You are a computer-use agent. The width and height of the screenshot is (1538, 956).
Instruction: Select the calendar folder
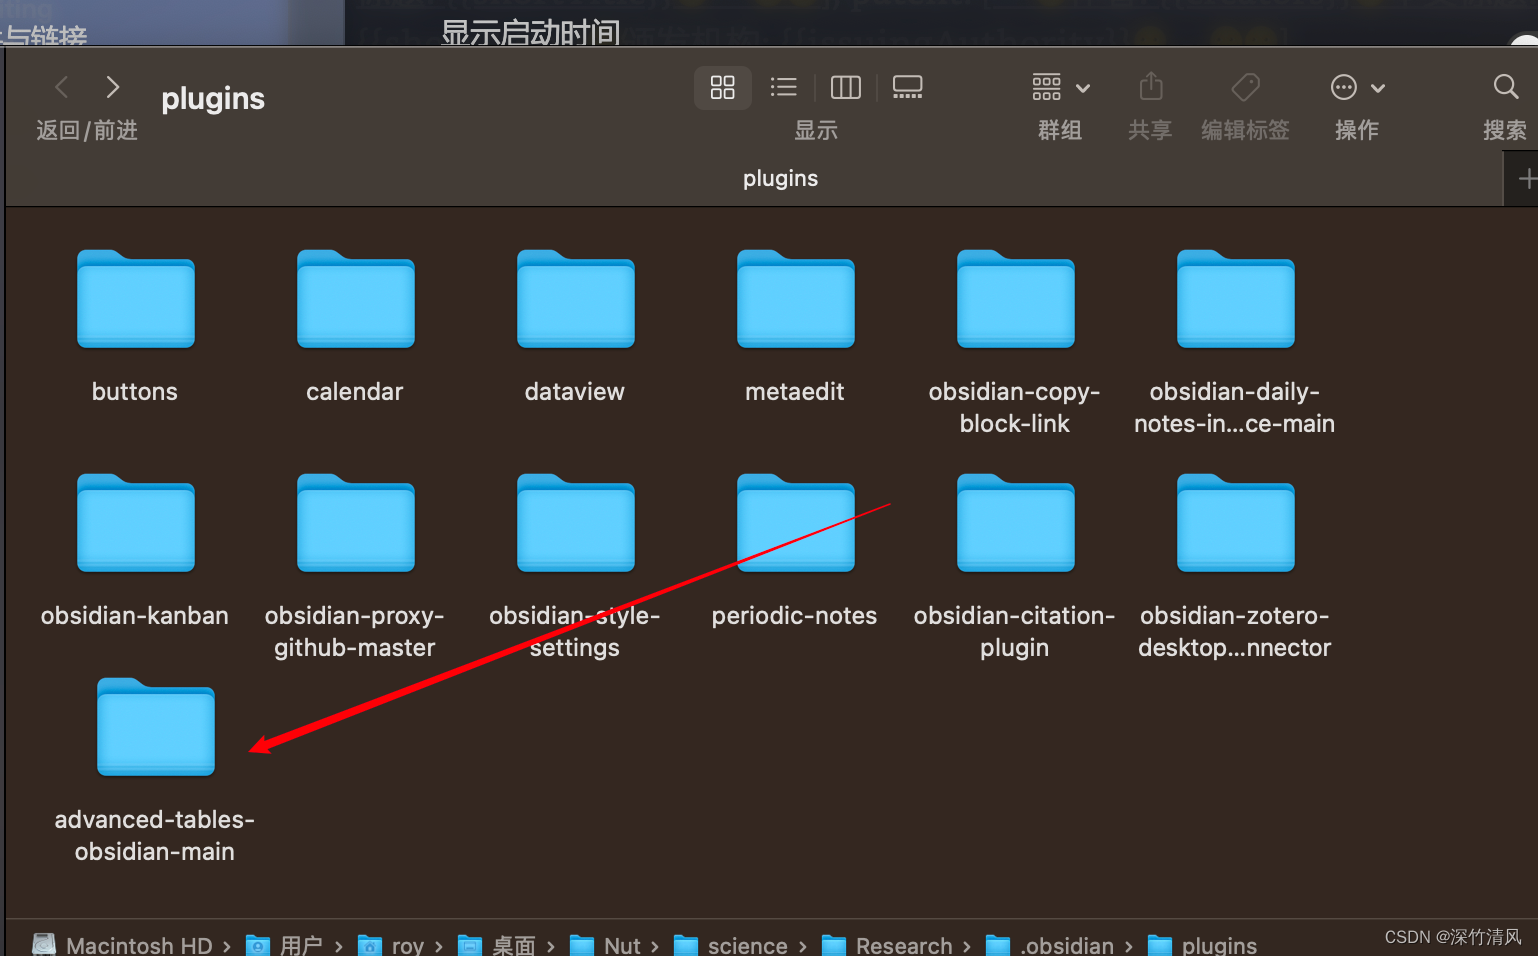pos(356,299)
